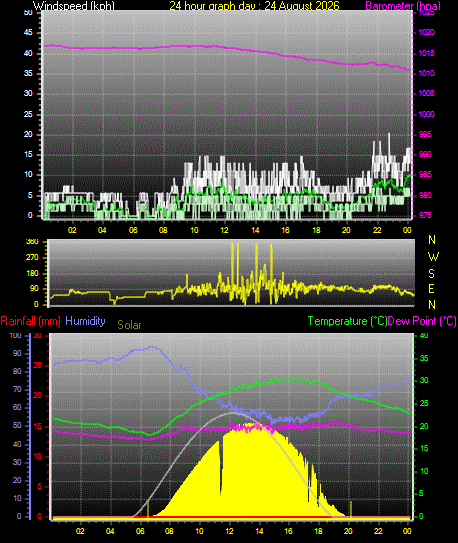Image resolution: width=458 pixels, height=543 pixels.
Task: Select the hour 22 label under windspeed chart
Action: [x=377, y=230]
